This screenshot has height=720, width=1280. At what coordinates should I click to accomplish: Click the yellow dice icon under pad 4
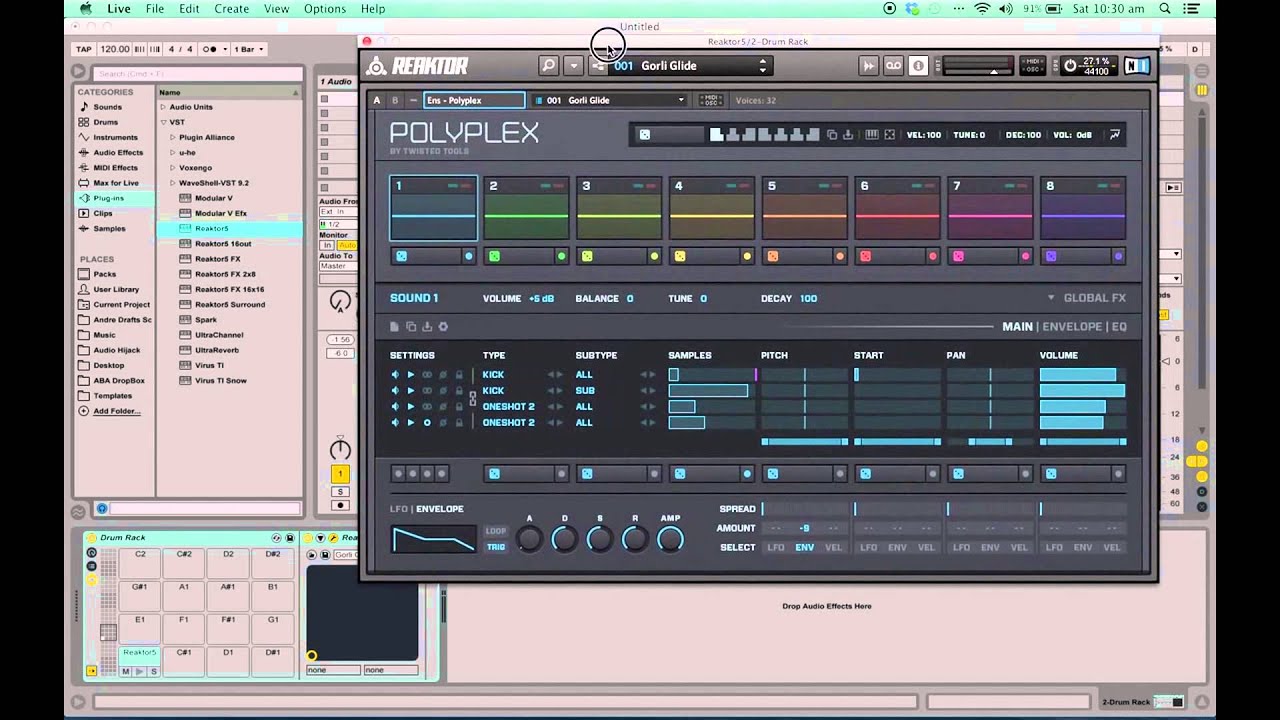click(680, 256)
